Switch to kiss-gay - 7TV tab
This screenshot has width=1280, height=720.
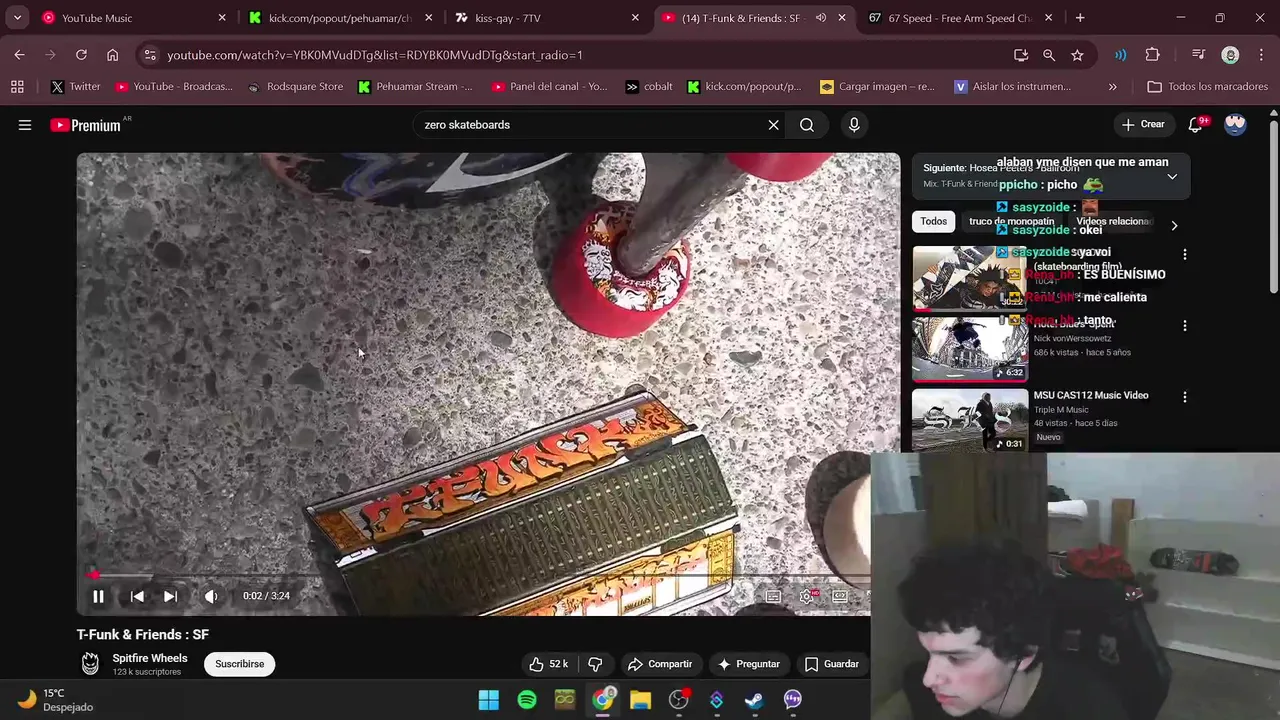(x=546, y=18)
